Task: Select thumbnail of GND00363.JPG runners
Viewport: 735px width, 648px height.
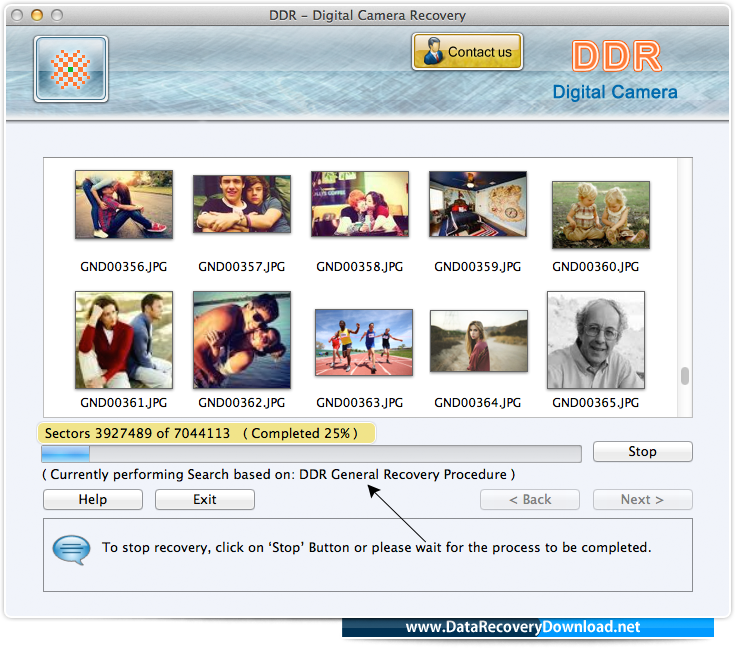Action: (x=364, y=342)
